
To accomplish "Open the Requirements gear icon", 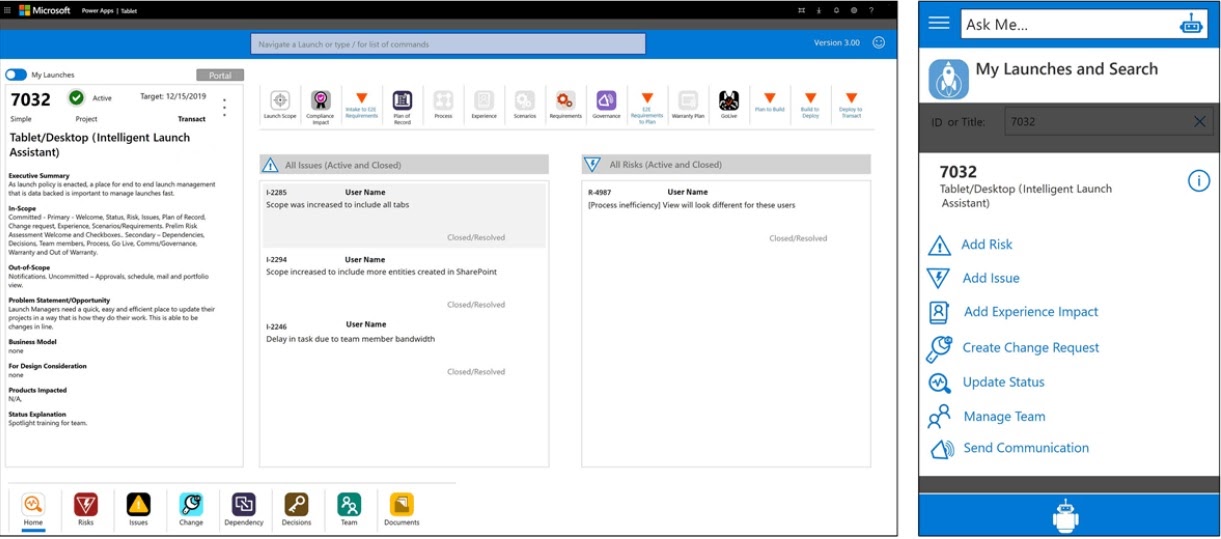I will [x=565, y=100].
